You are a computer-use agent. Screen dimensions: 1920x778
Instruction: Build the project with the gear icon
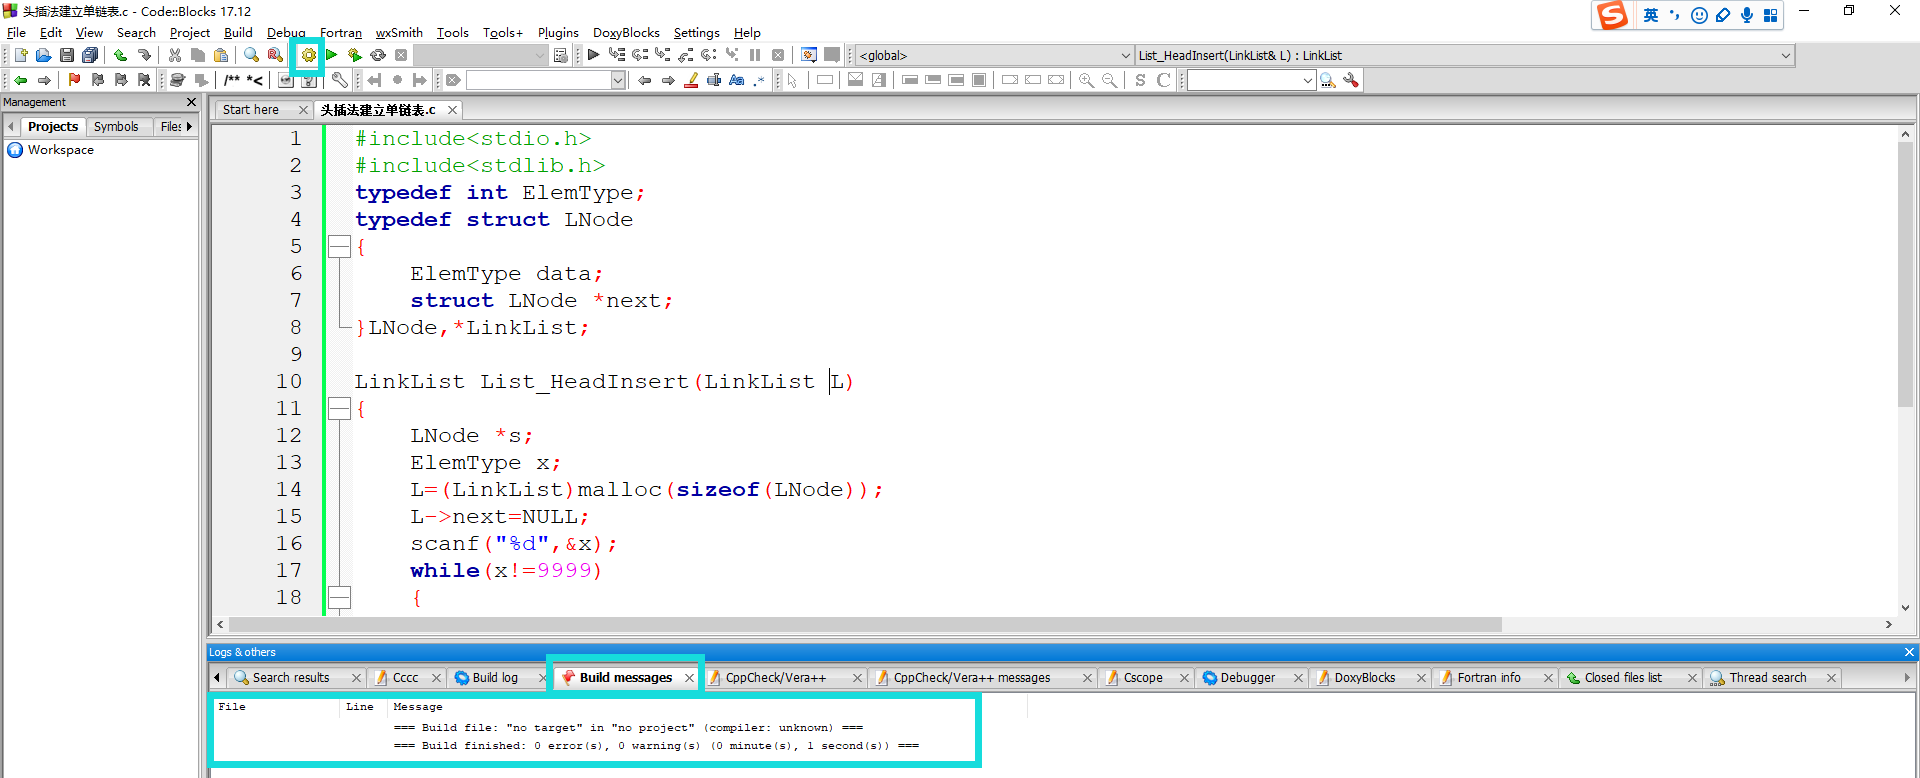(308, 55)
